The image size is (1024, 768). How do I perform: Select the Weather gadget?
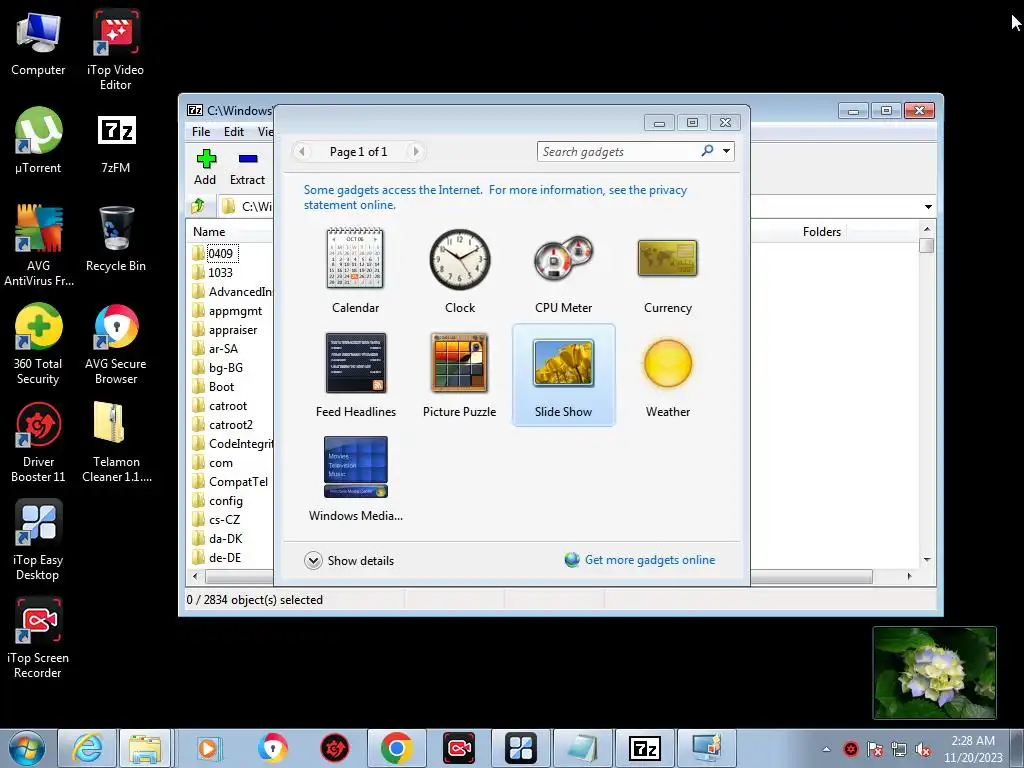click(667, 375)
